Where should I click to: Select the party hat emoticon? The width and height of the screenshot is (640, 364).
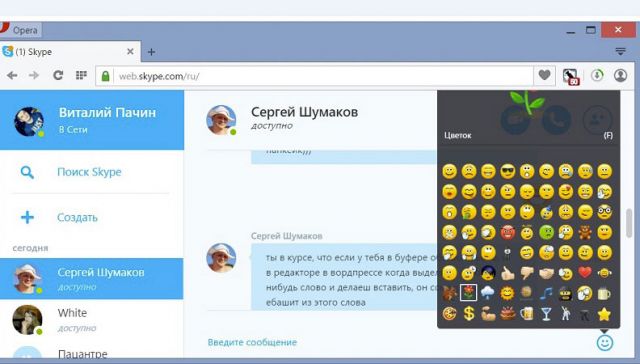pos(546,212)
